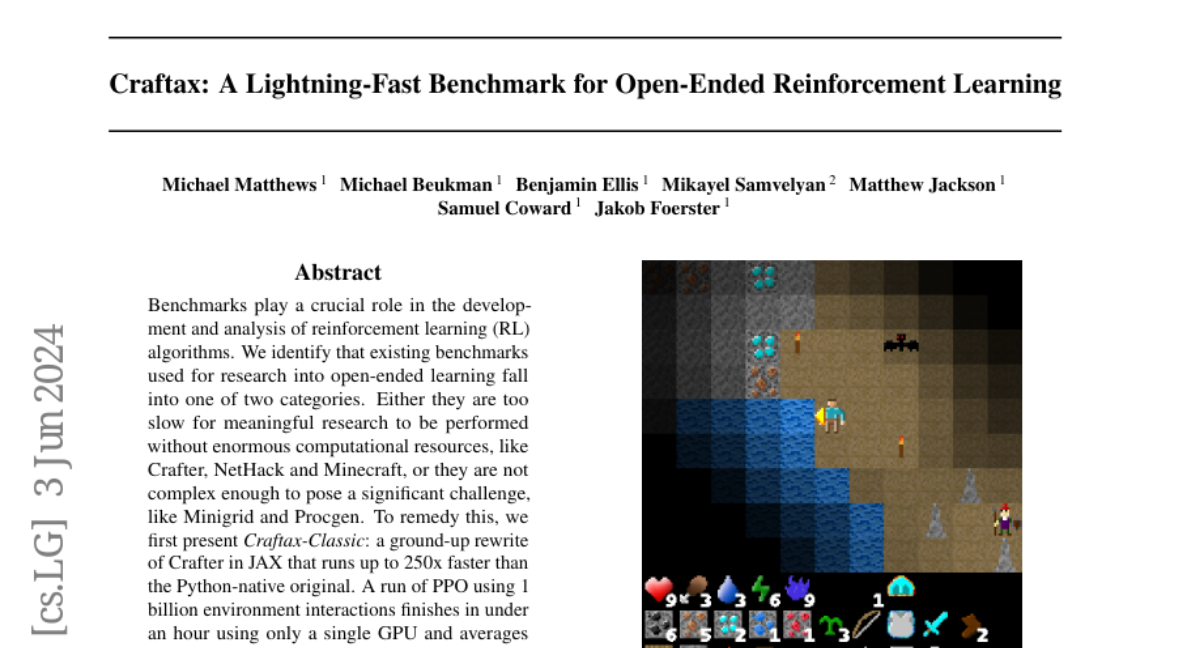
Task: Select the diamond helmet icon in inventory
Action: point(900,589)
